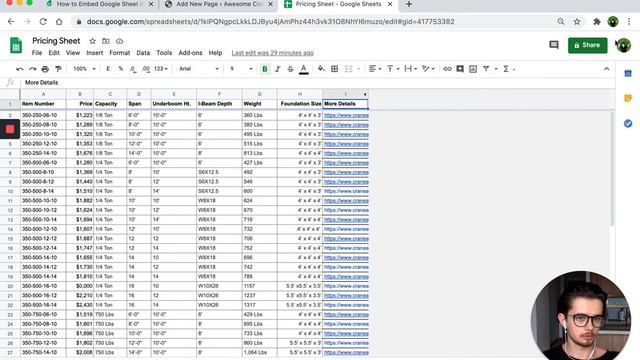This screenshot has width=640, height=360.
Task: Open the Data menu
Action: click(143, 53)
